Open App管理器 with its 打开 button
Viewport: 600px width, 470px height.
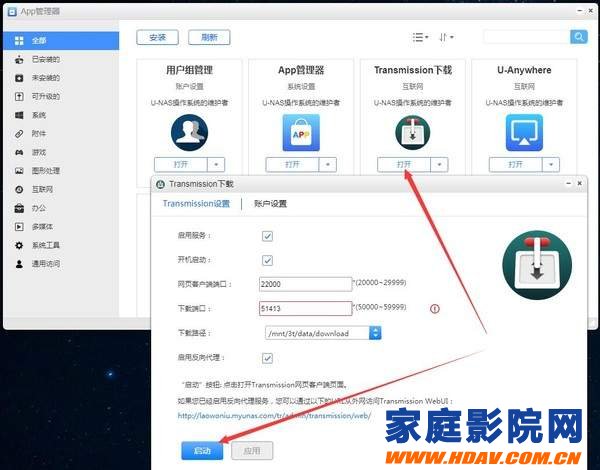tap(292, 165)
